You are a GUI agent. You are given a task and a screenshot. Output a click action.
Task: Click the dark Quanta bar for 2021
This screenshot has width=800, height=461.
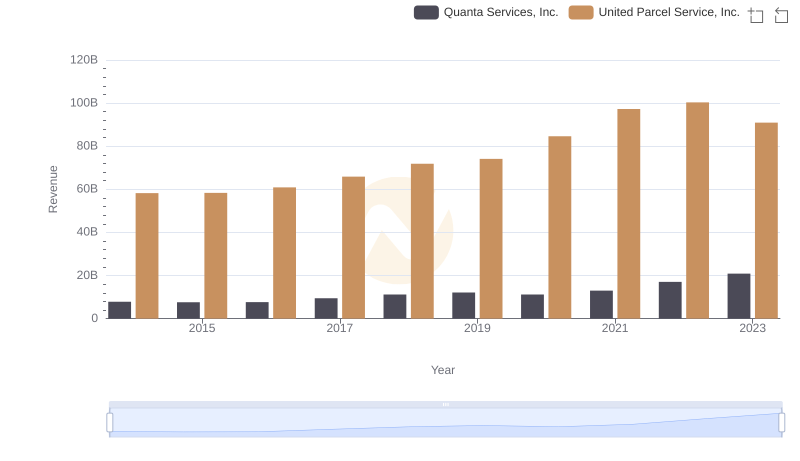[x=602, y=305]
